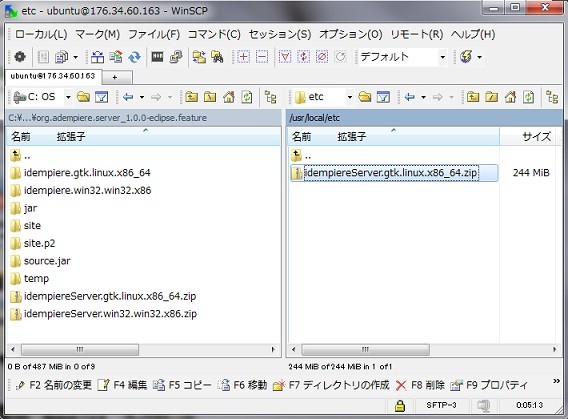The height and width of the screenshot is (419, 568).
Task: Open the terminal console icon
Action: click(x=157, y=57)
